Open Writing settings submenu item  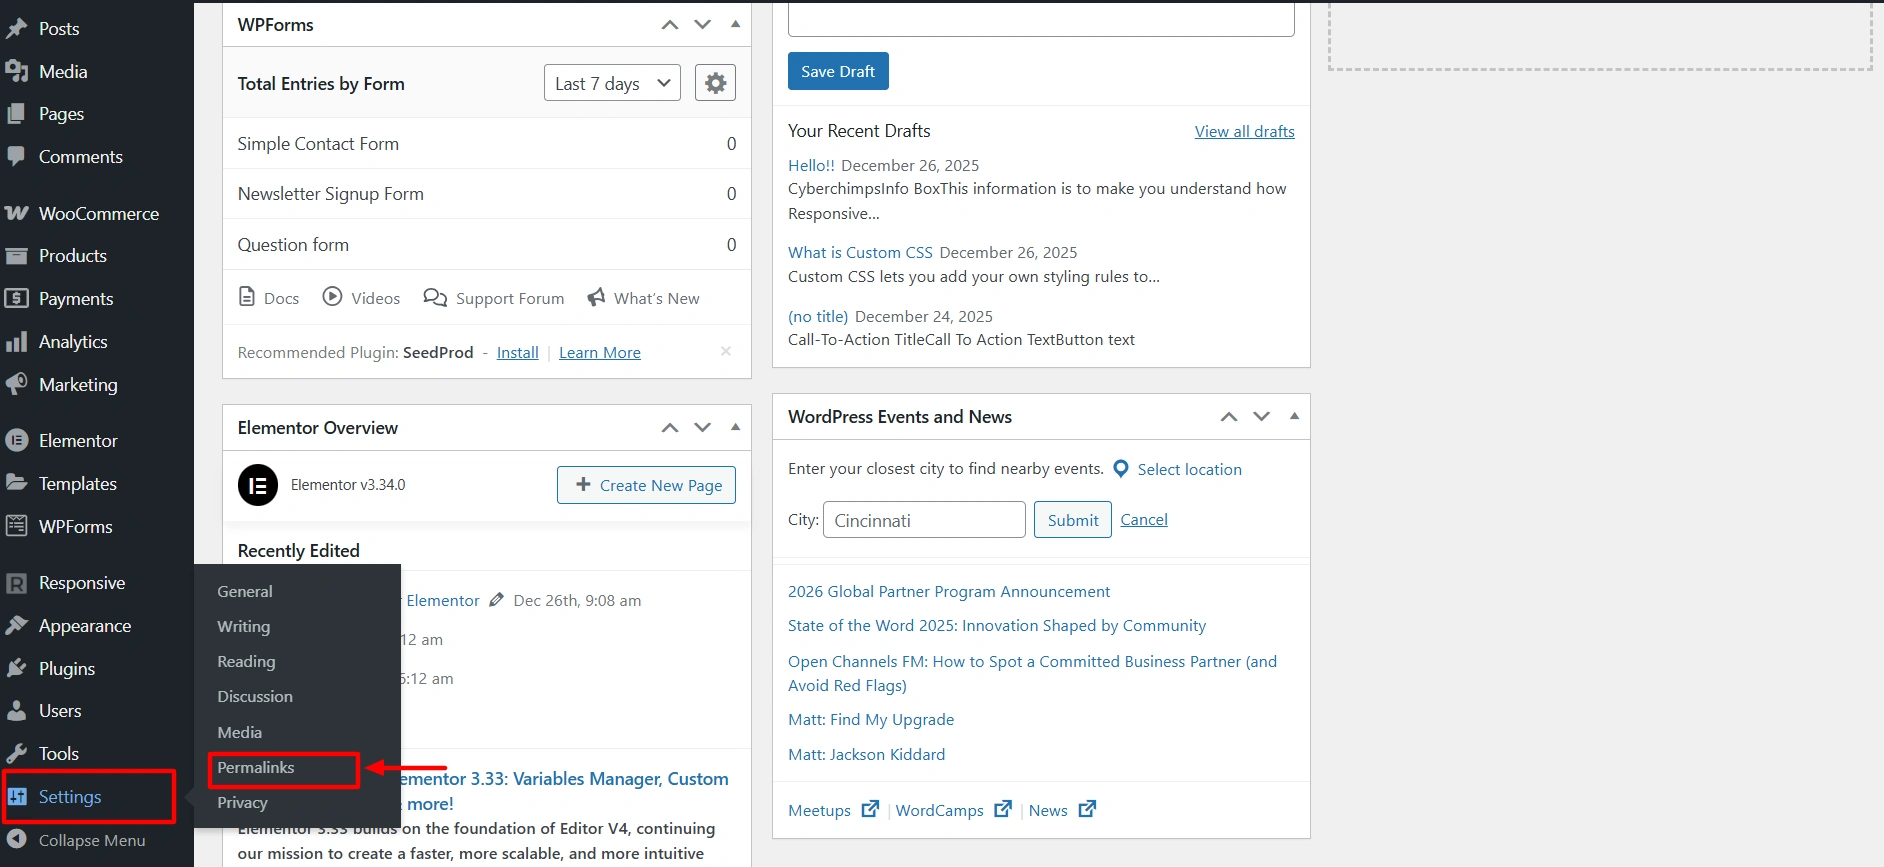click(x=244, y=627)
